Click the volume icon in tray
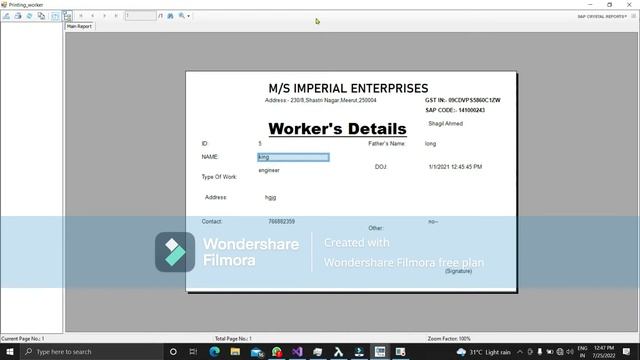This screenshot has height=360, width=640. click(x=570, y=352)
